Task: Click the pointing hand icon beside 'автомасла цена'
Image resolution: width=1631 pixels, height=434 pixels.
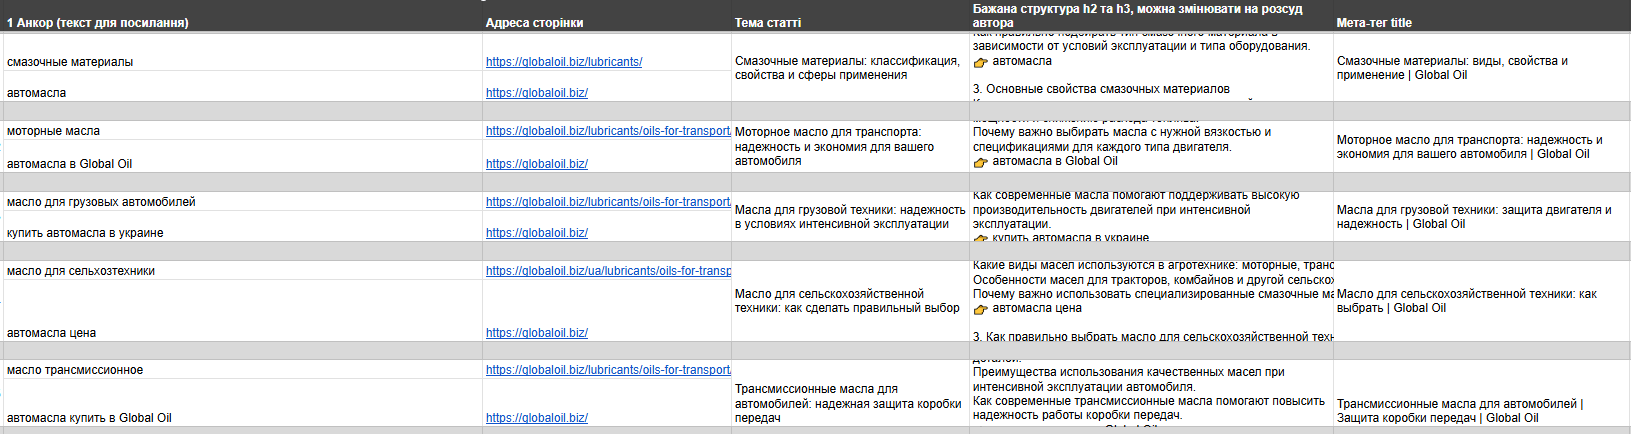Action: 980,309
